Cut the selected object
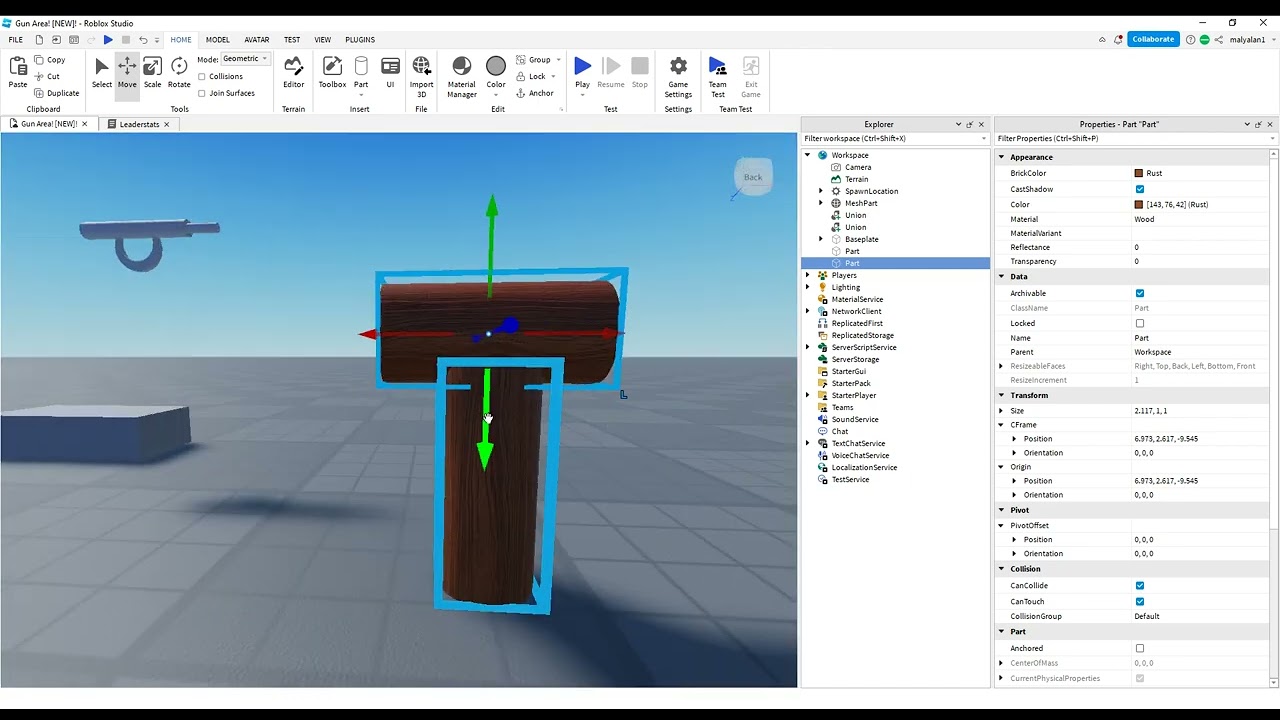Image resolution: width=1280 pixels, height=720 pixels. [47, 76]
